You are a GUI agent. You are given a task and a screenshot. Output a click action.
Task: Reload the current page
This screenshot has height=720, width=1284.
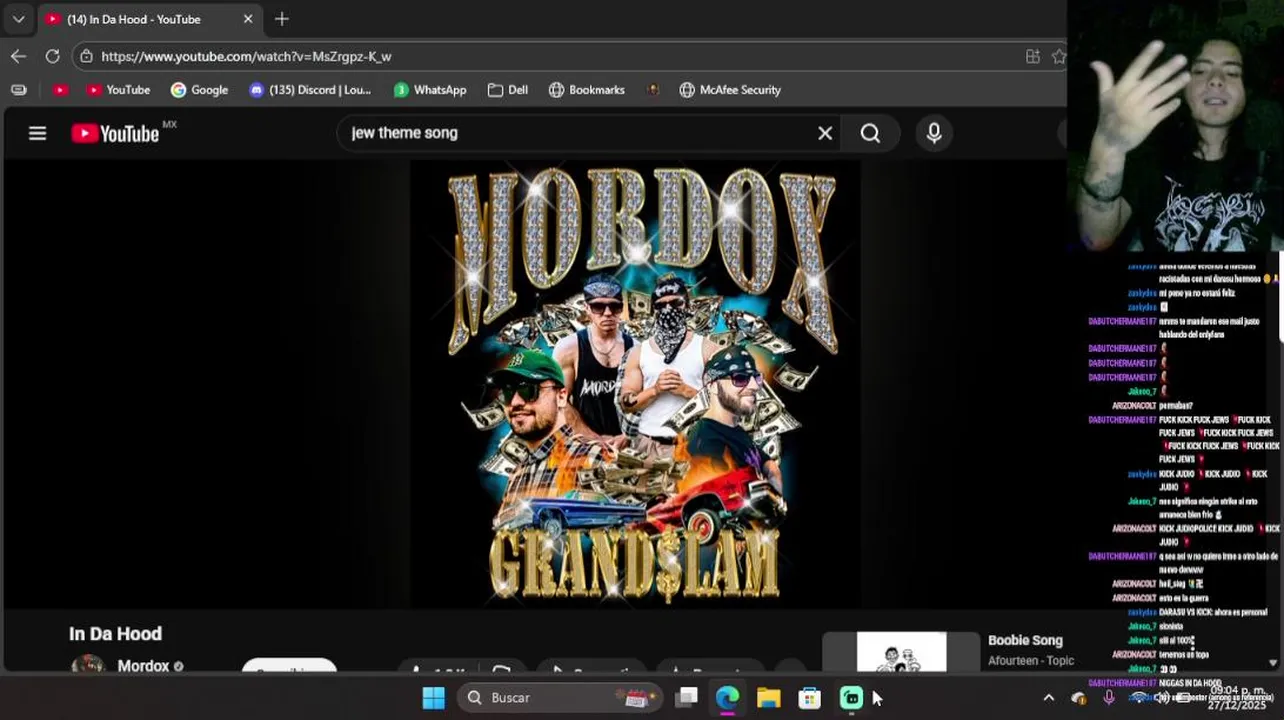point(52,56)
